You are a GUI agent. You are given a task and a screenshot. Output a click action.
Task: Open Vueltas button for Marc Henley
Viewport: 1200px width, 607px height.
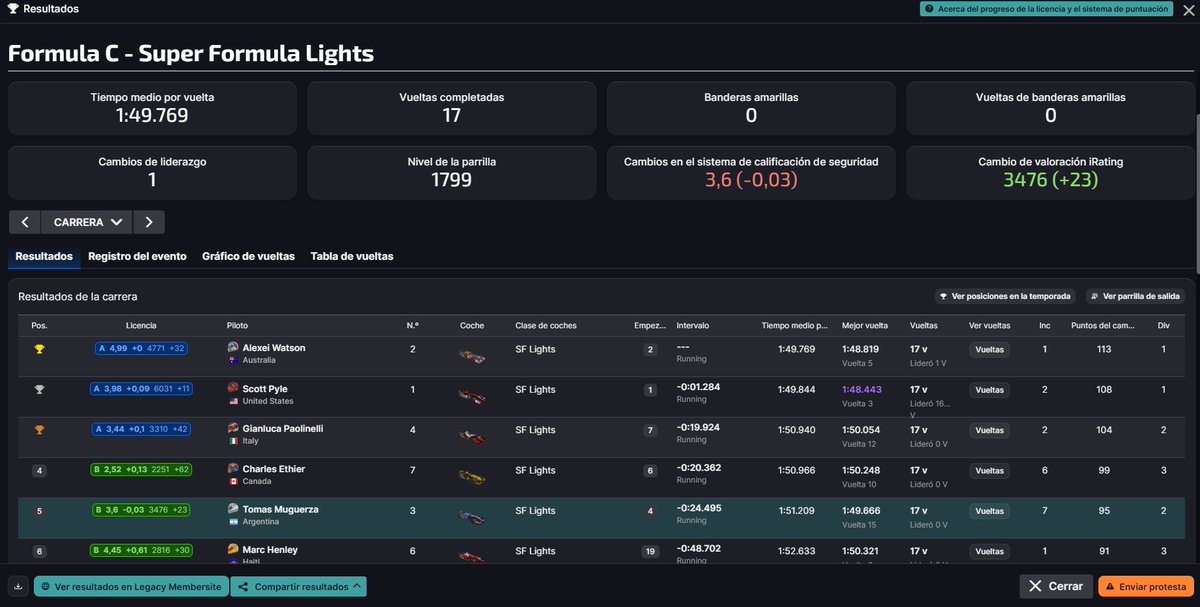989,551
